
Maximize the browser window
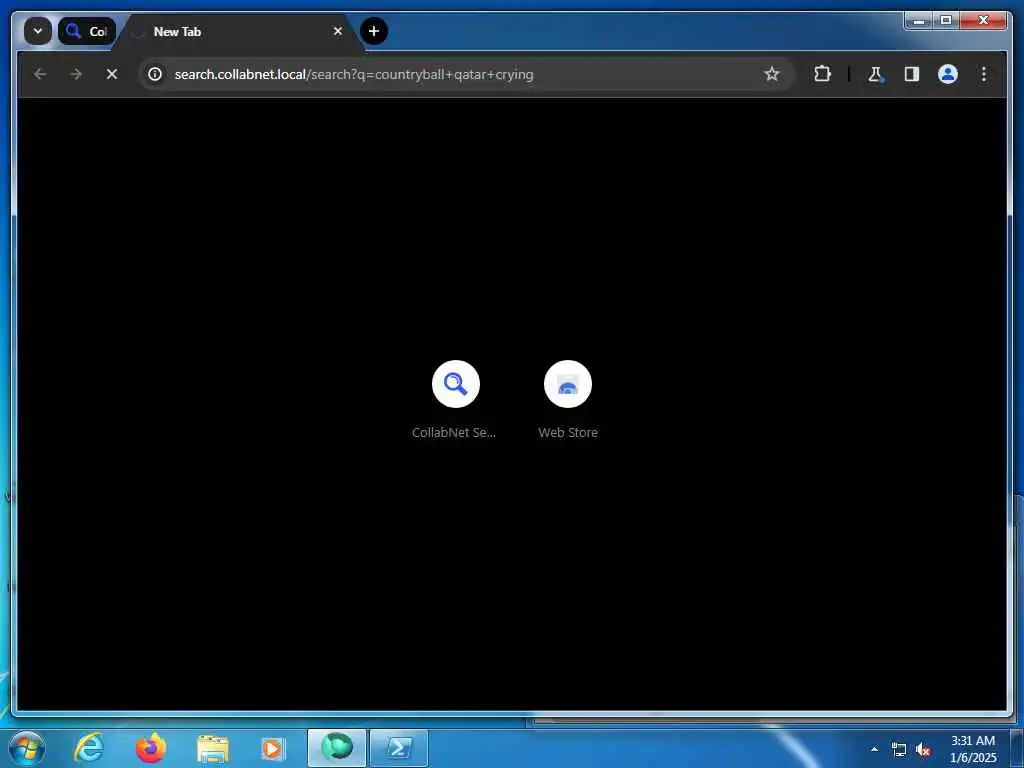pyautogui.click(x=946, y=21)
